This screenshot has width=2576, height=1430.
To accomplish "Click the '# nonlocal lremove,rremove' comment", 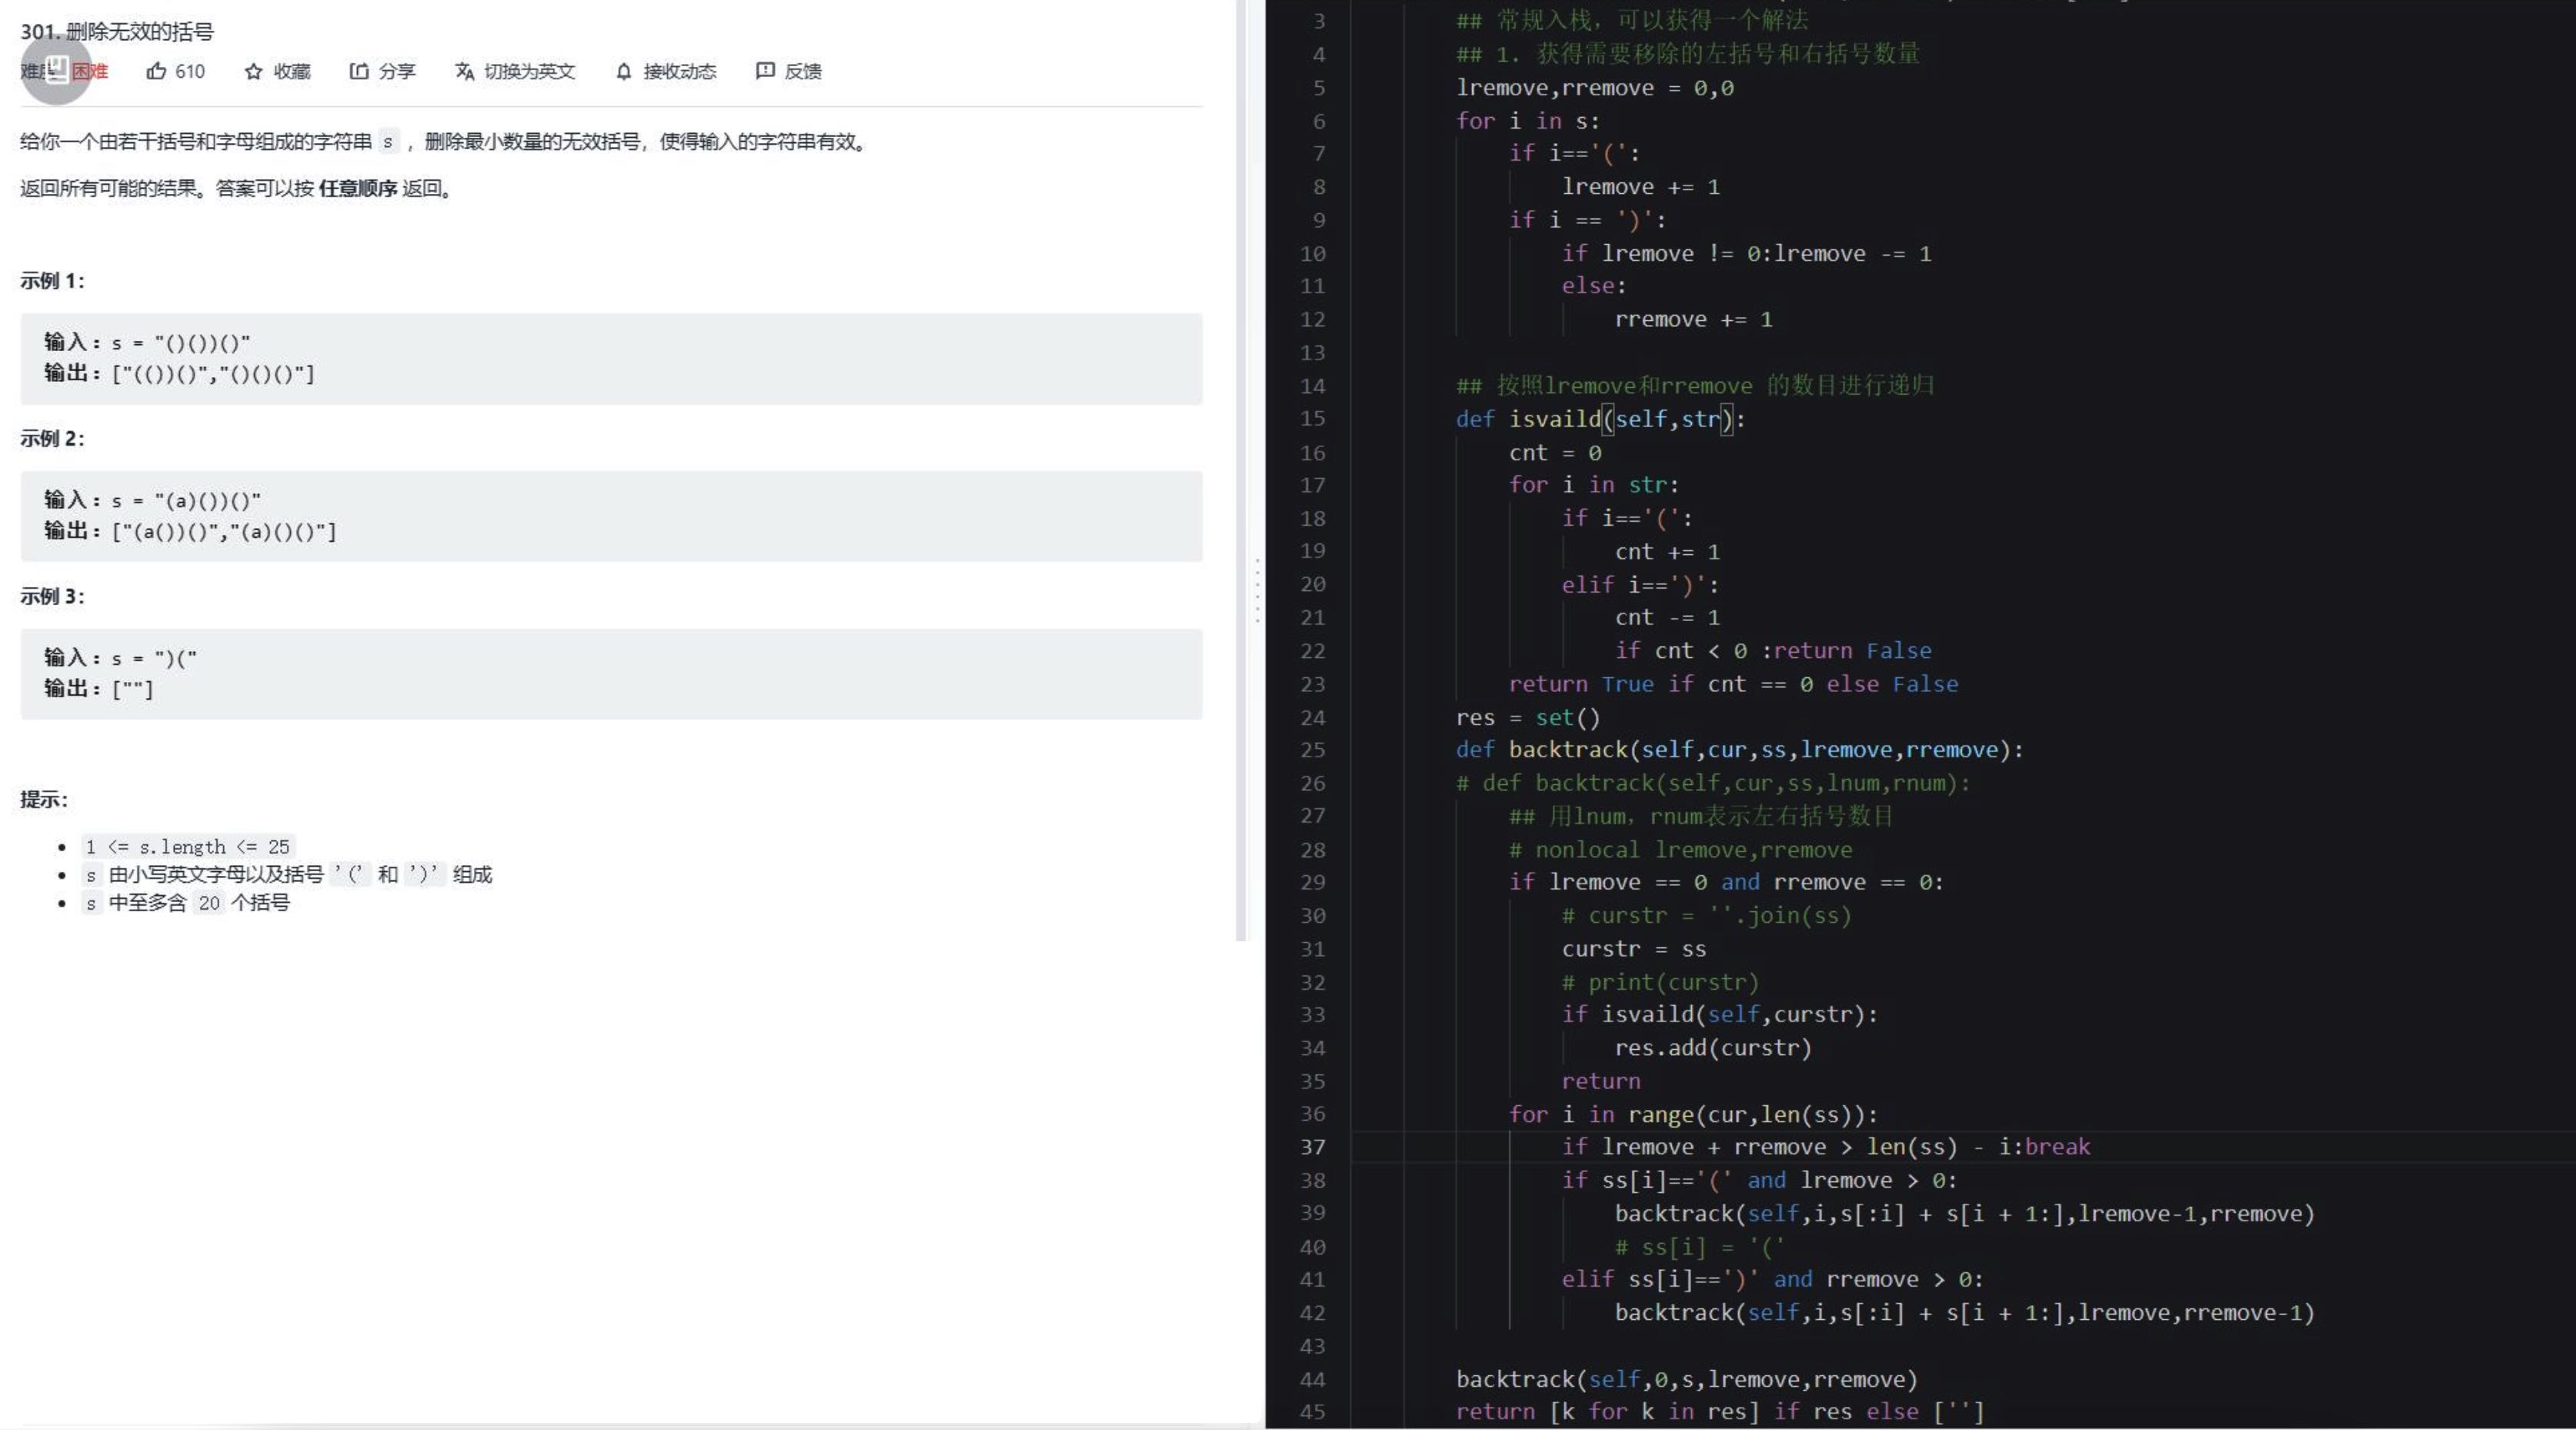I will [1680, 850].
